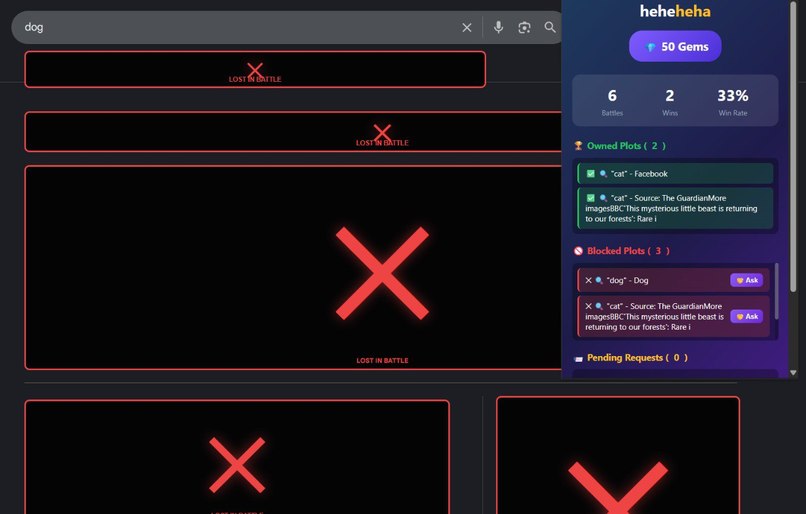Click the X mark on blocked "cat" Guardian plot
Viewport: 806px width, 514px height.
[589, 306]
